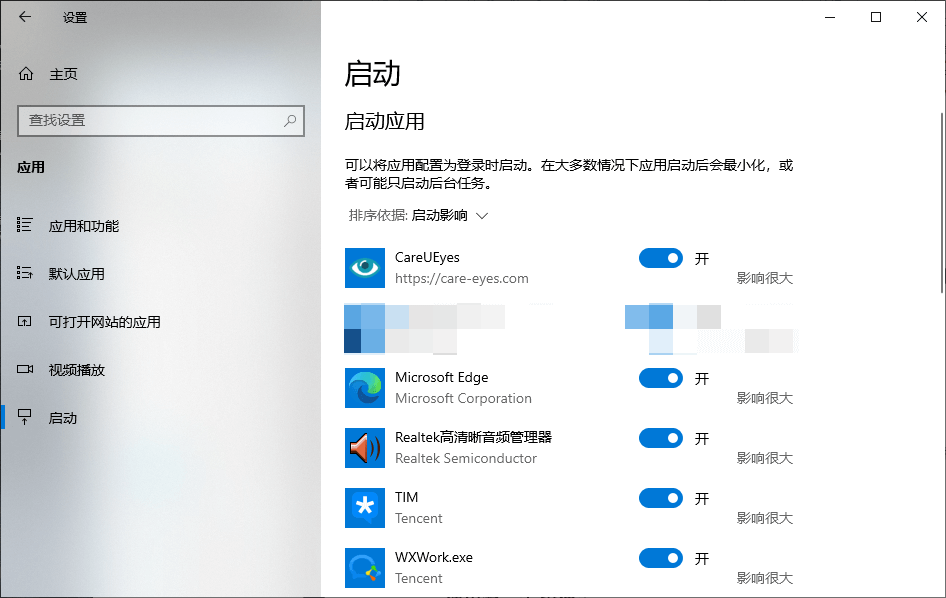Turn off Microsoft Edge startup
The height and width of the screenshot is (598, 946).
[660, 378]
